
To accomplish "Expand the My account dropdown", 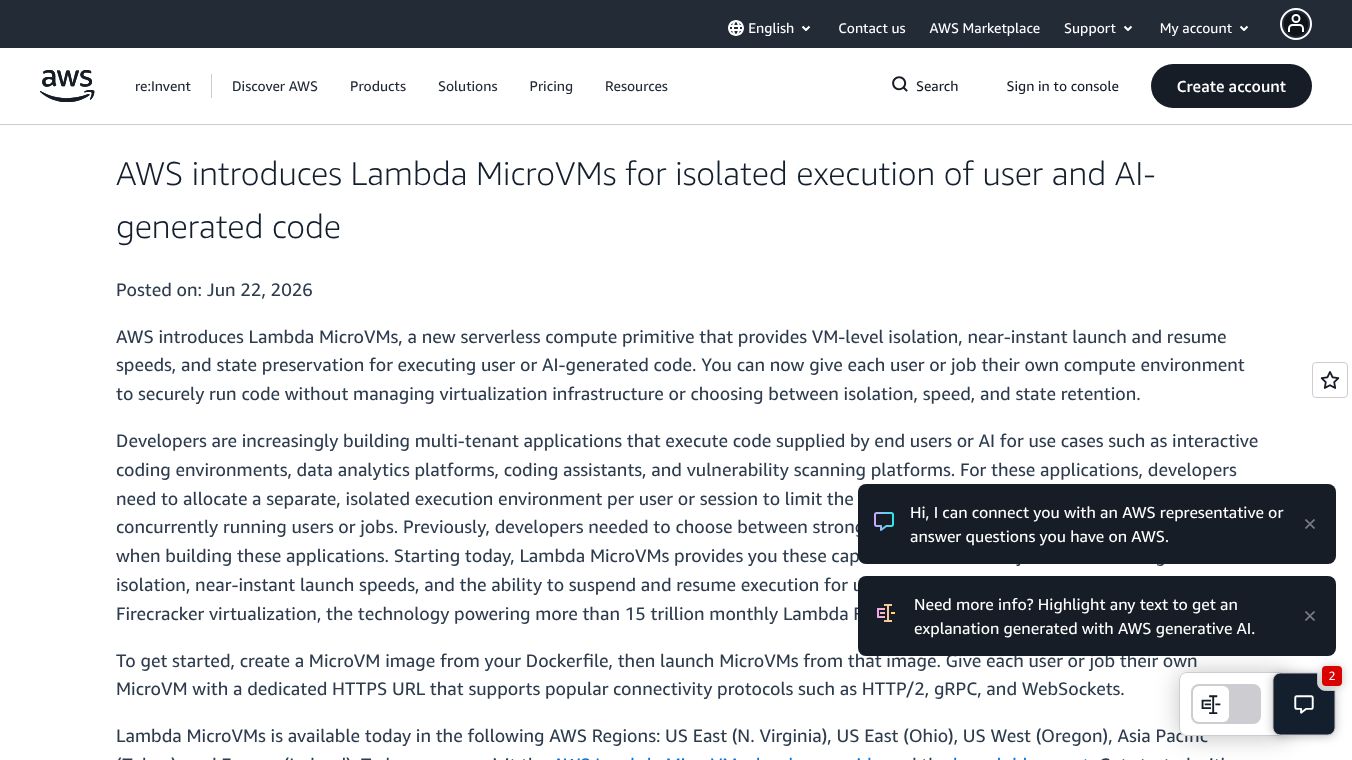I will pos(1204,28).
